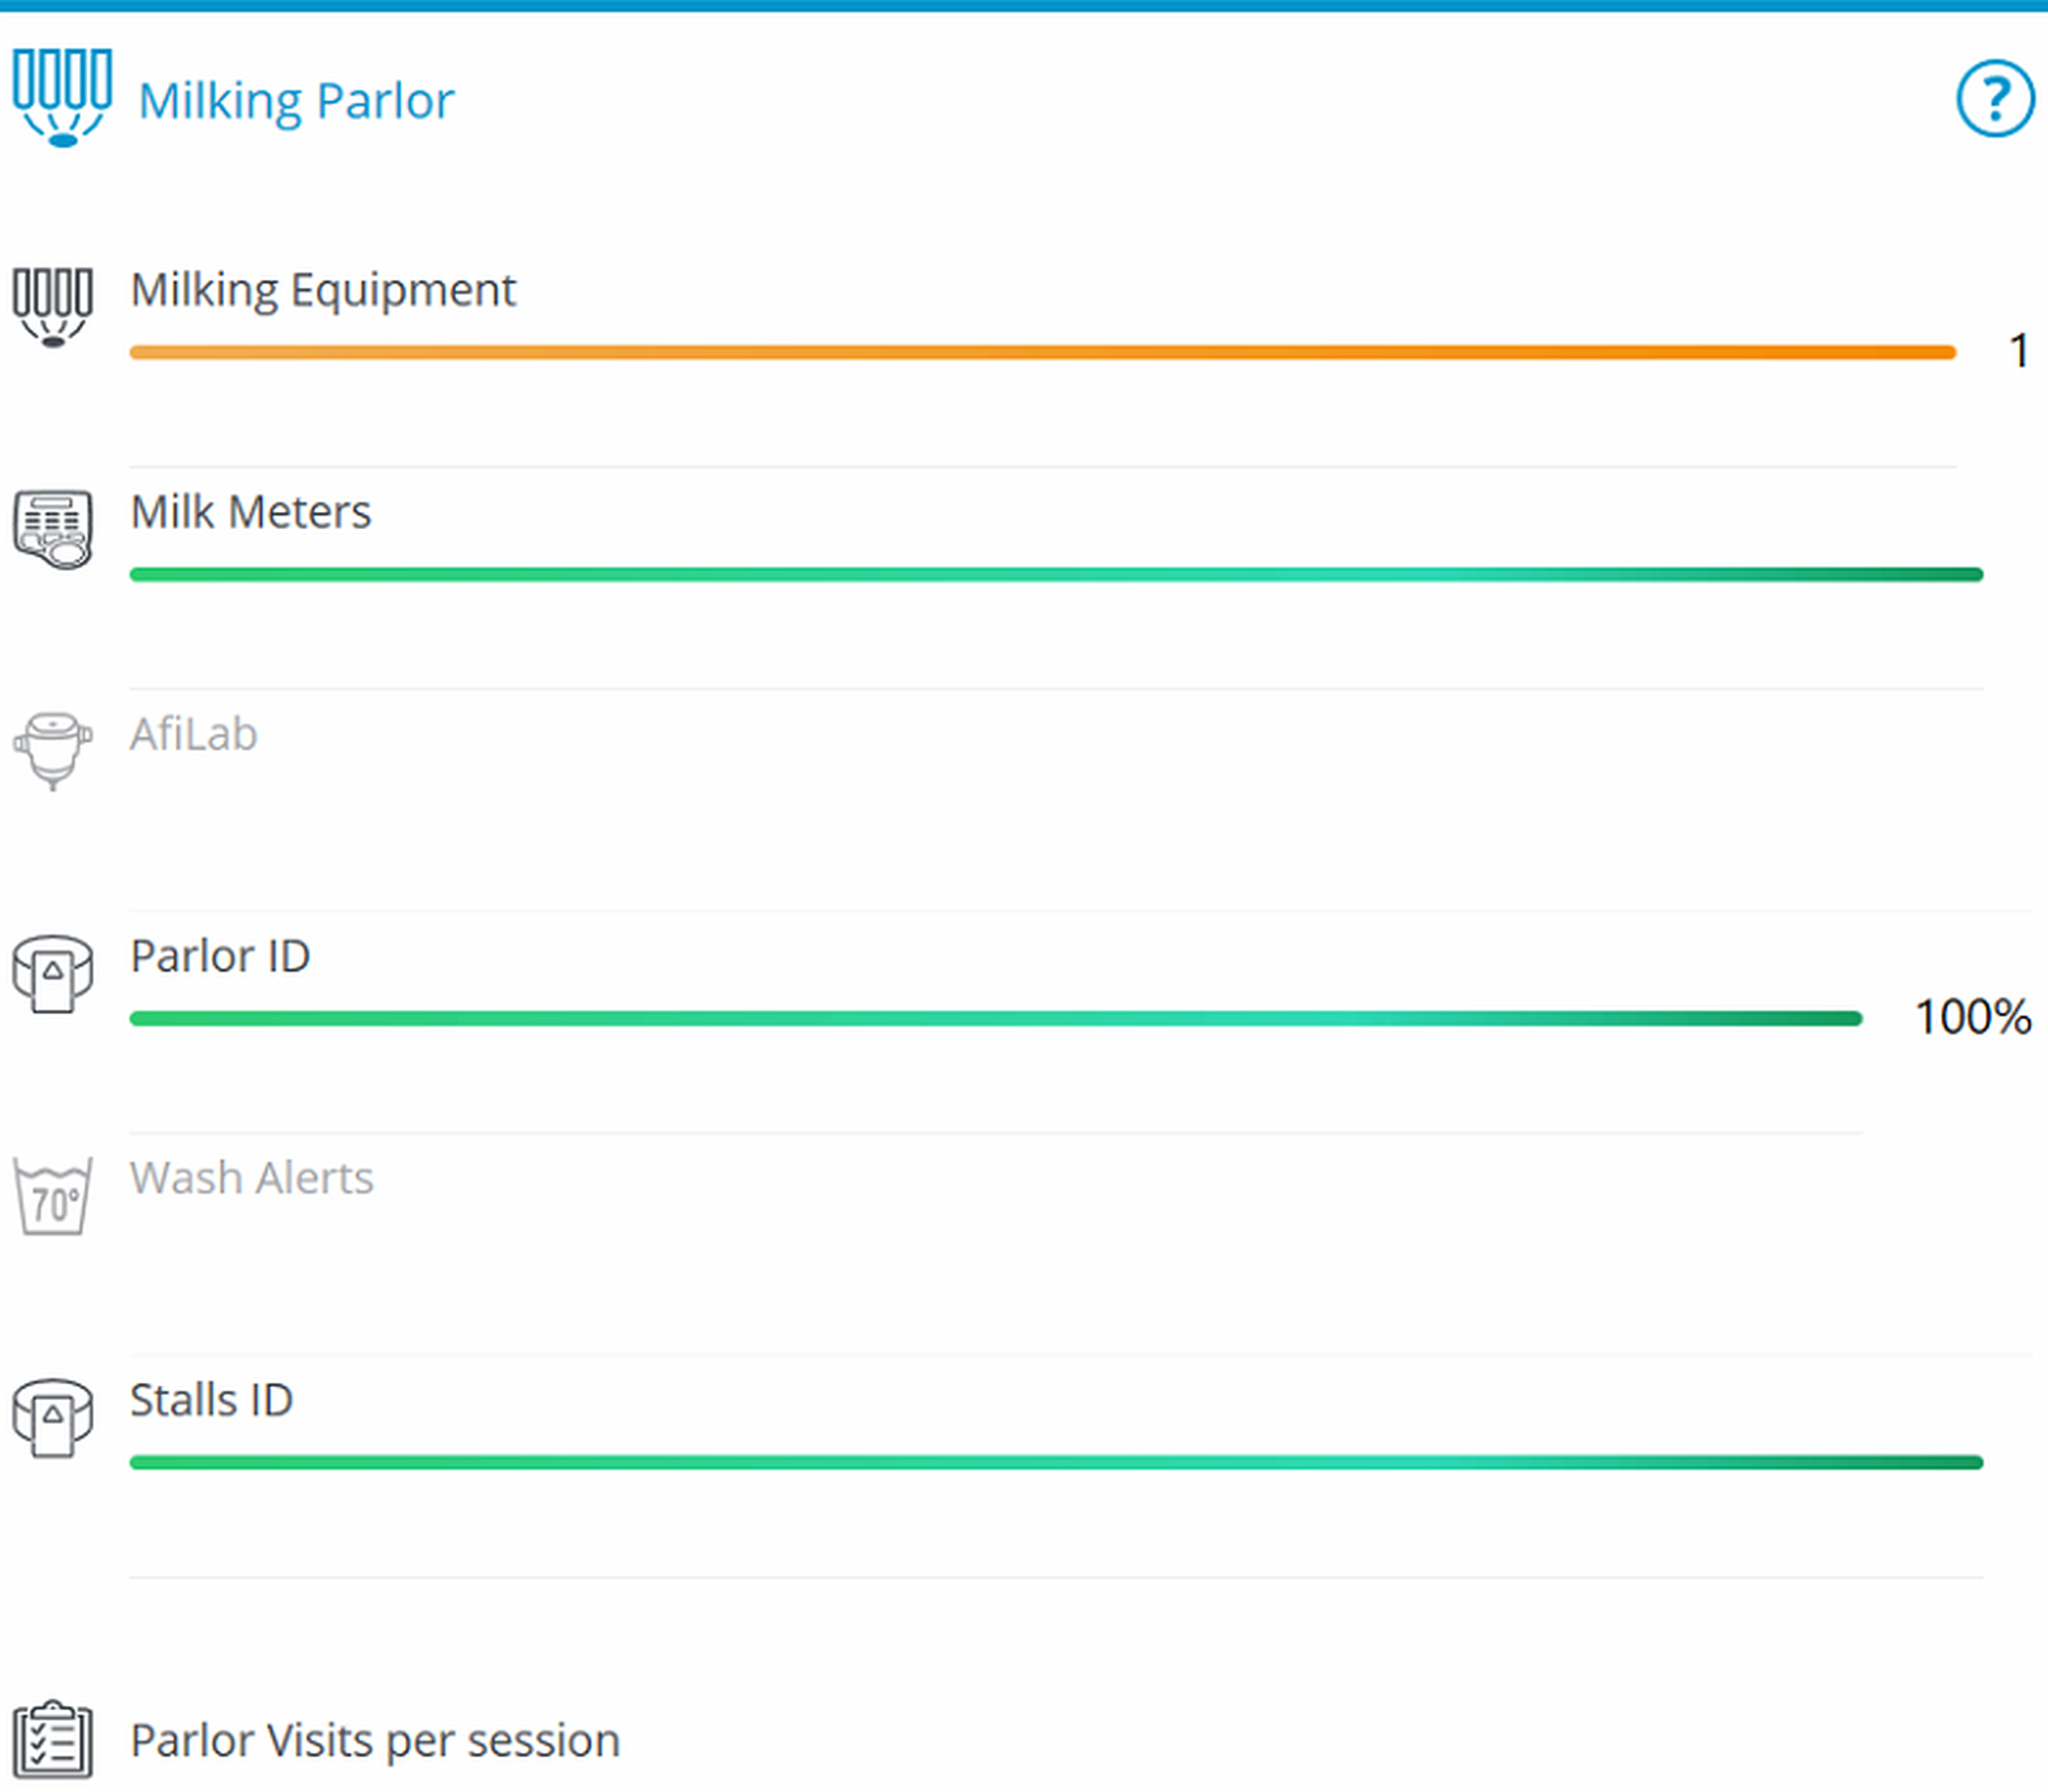The height and width of the screenshot is (1792, 2048).
Task: Click the grayed AfiLab sensor icon
Action: (53, 750)
